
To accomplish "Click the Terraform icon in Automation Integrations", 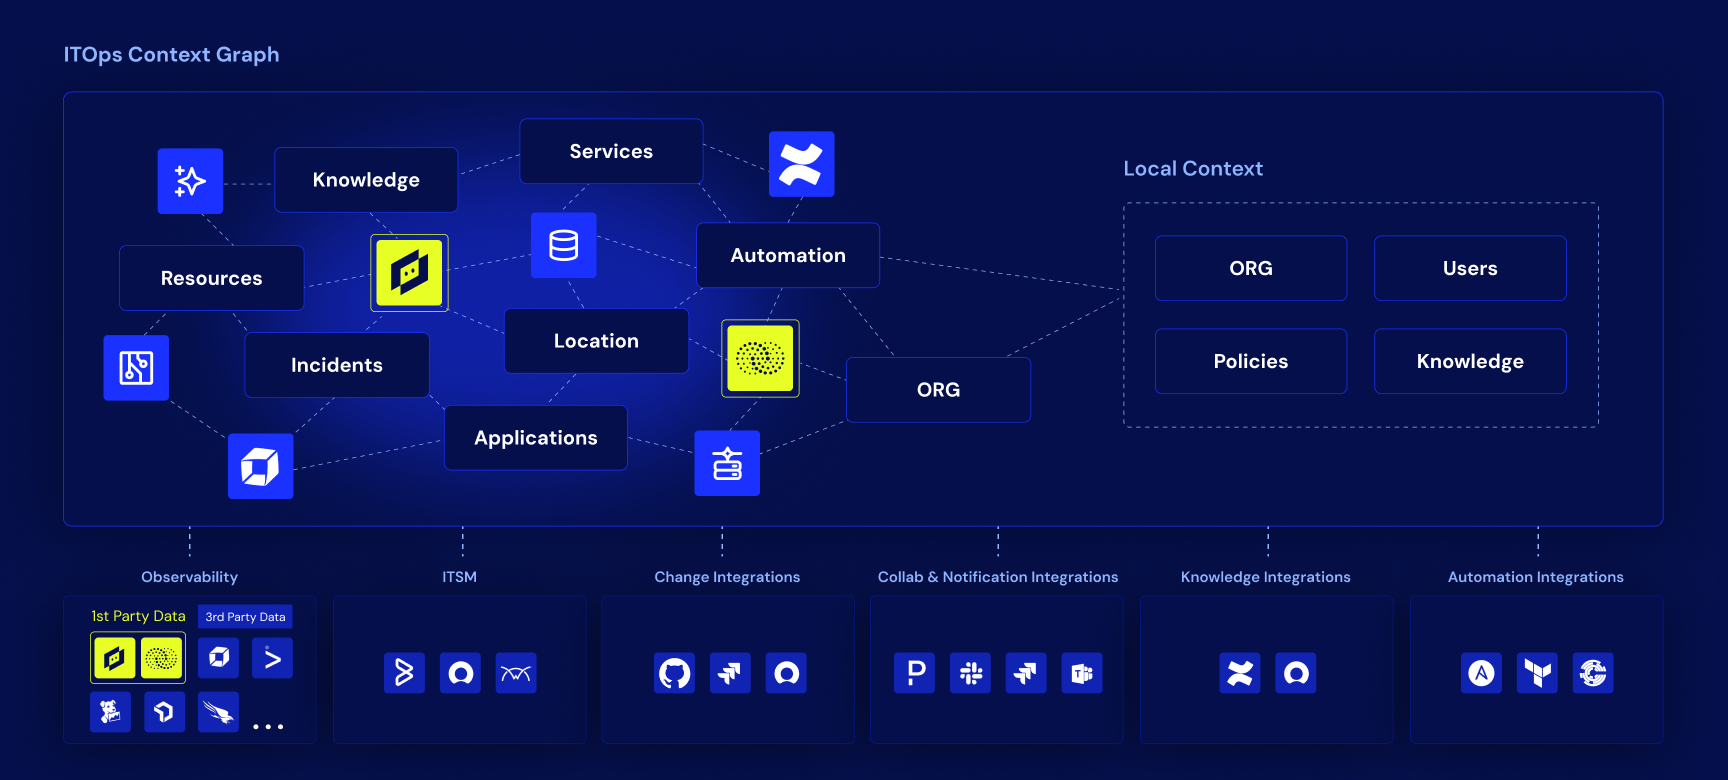I will (1537, 673).
